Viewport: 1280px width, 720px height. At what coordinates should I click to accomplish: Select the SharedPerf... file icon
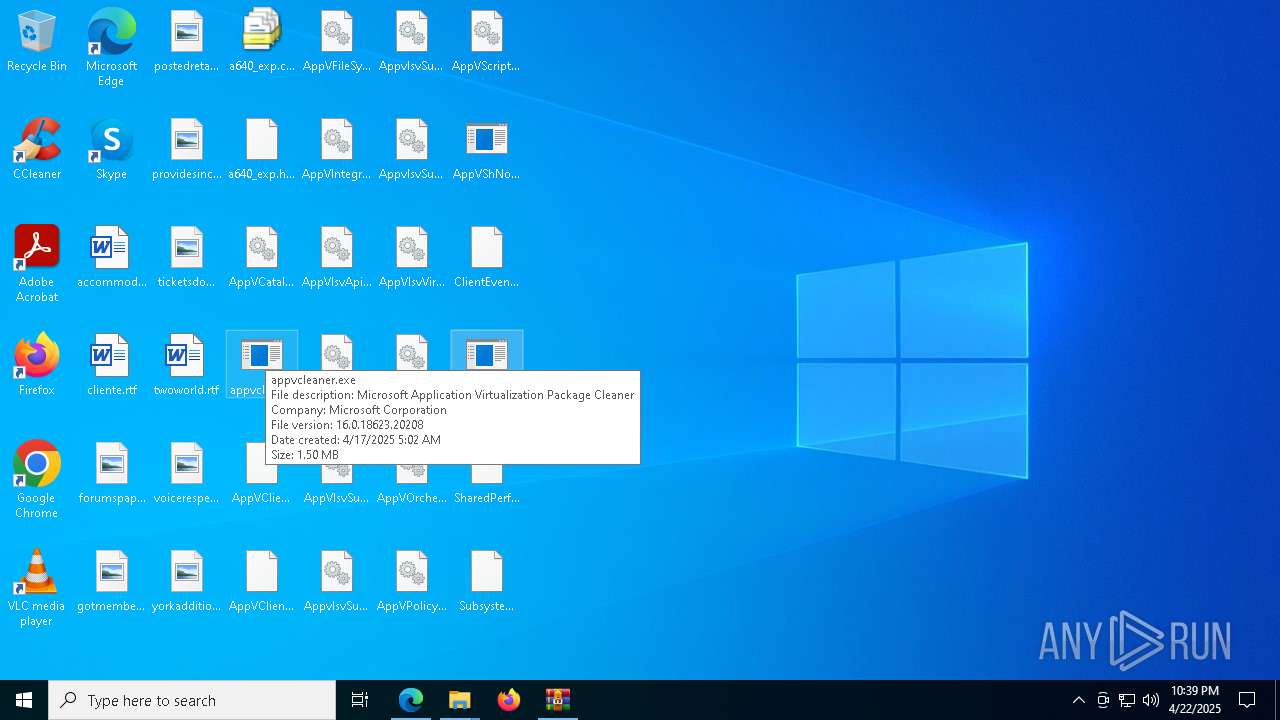pyautogui.click(x=487, y=484)
